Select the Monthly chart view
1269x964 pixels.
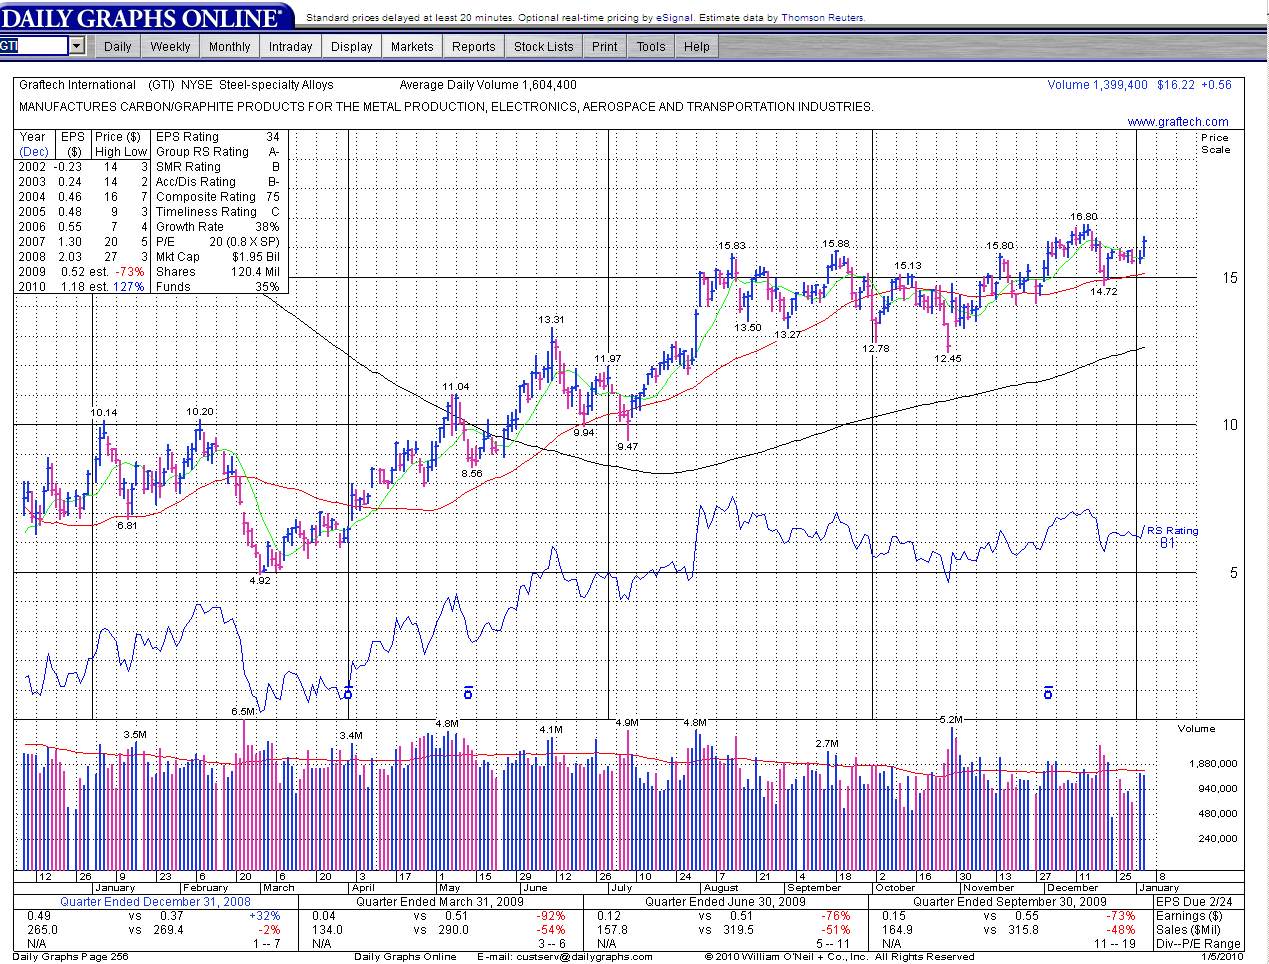229,47
